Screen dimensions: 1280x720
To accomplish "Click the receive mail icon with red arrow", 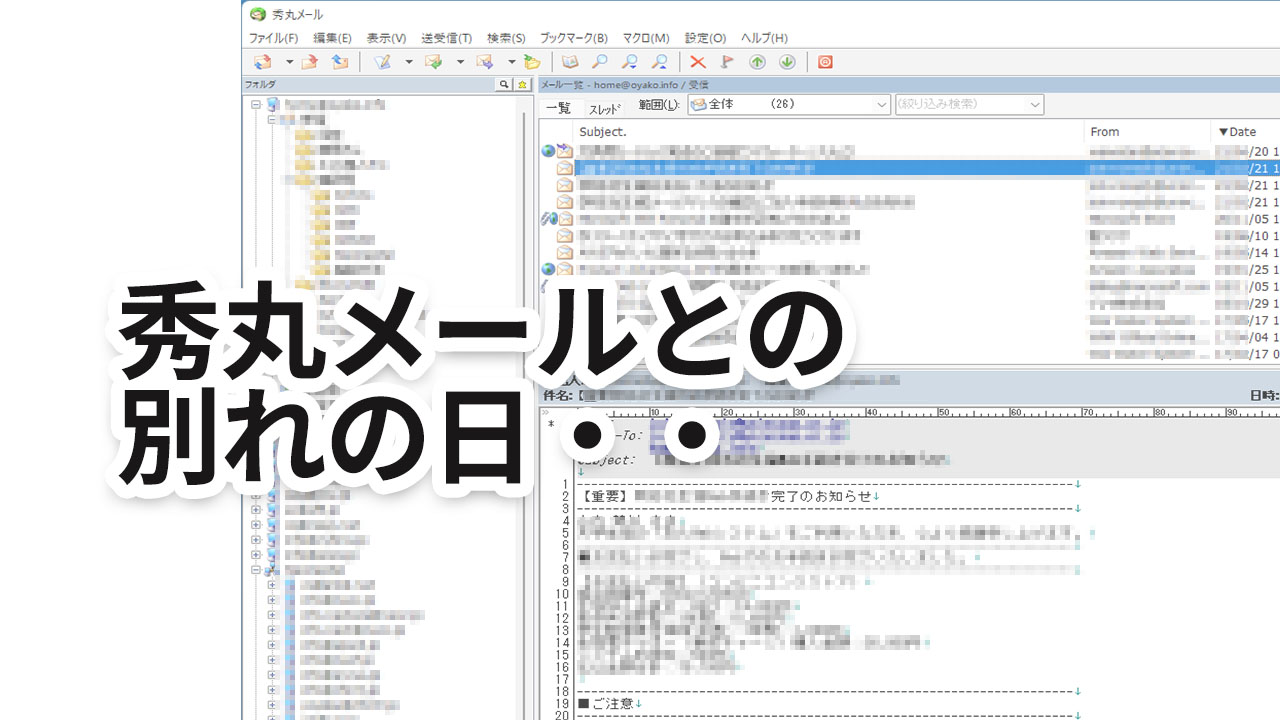I will click(310, 62).
